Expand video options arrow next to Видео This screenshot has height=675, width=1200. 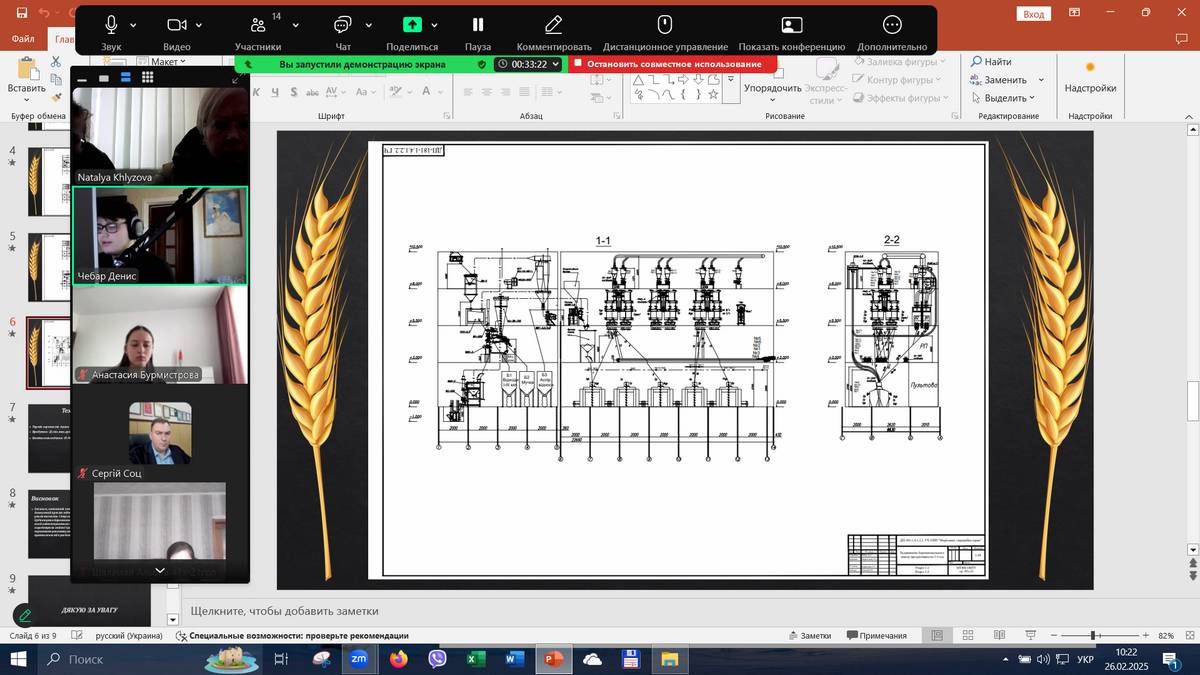pos(200,25)
